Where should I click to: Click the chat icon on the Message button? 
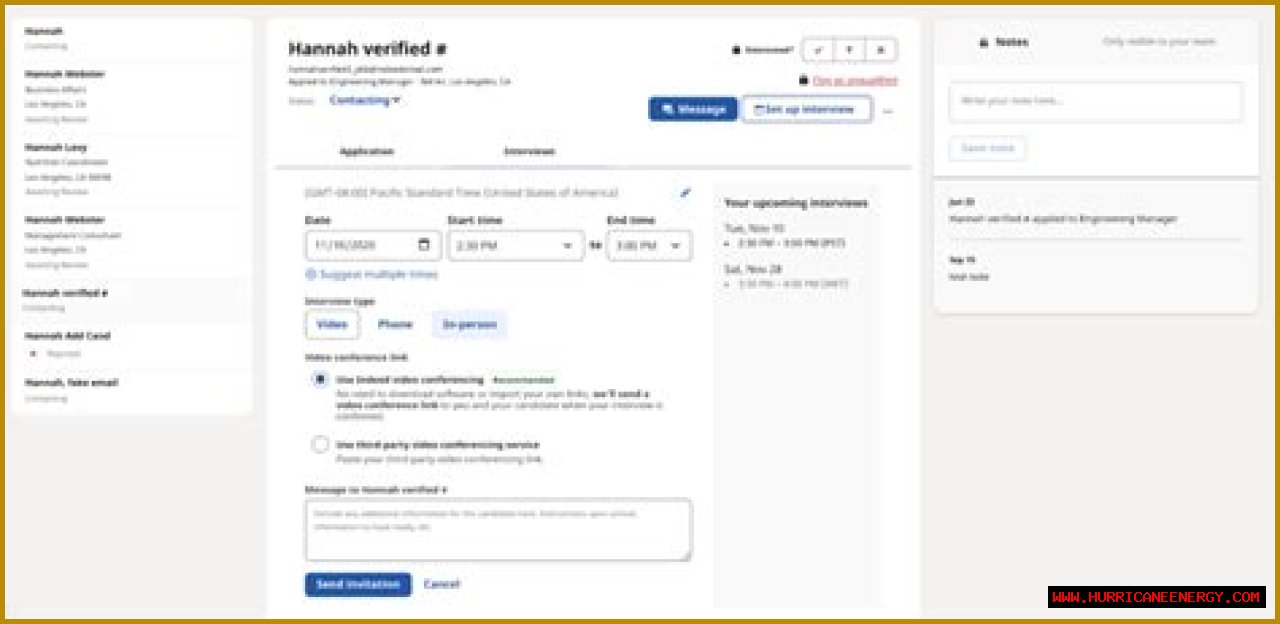(x=669, y=109)
